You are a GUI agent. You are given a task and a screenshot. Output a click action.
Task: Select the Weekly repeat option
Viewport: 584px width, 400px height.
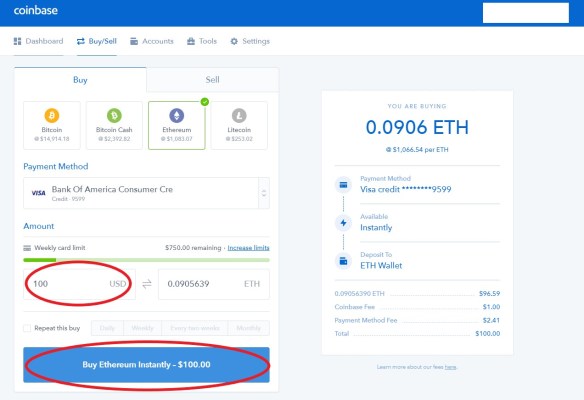pyautogui.click(x=143, y=328)
